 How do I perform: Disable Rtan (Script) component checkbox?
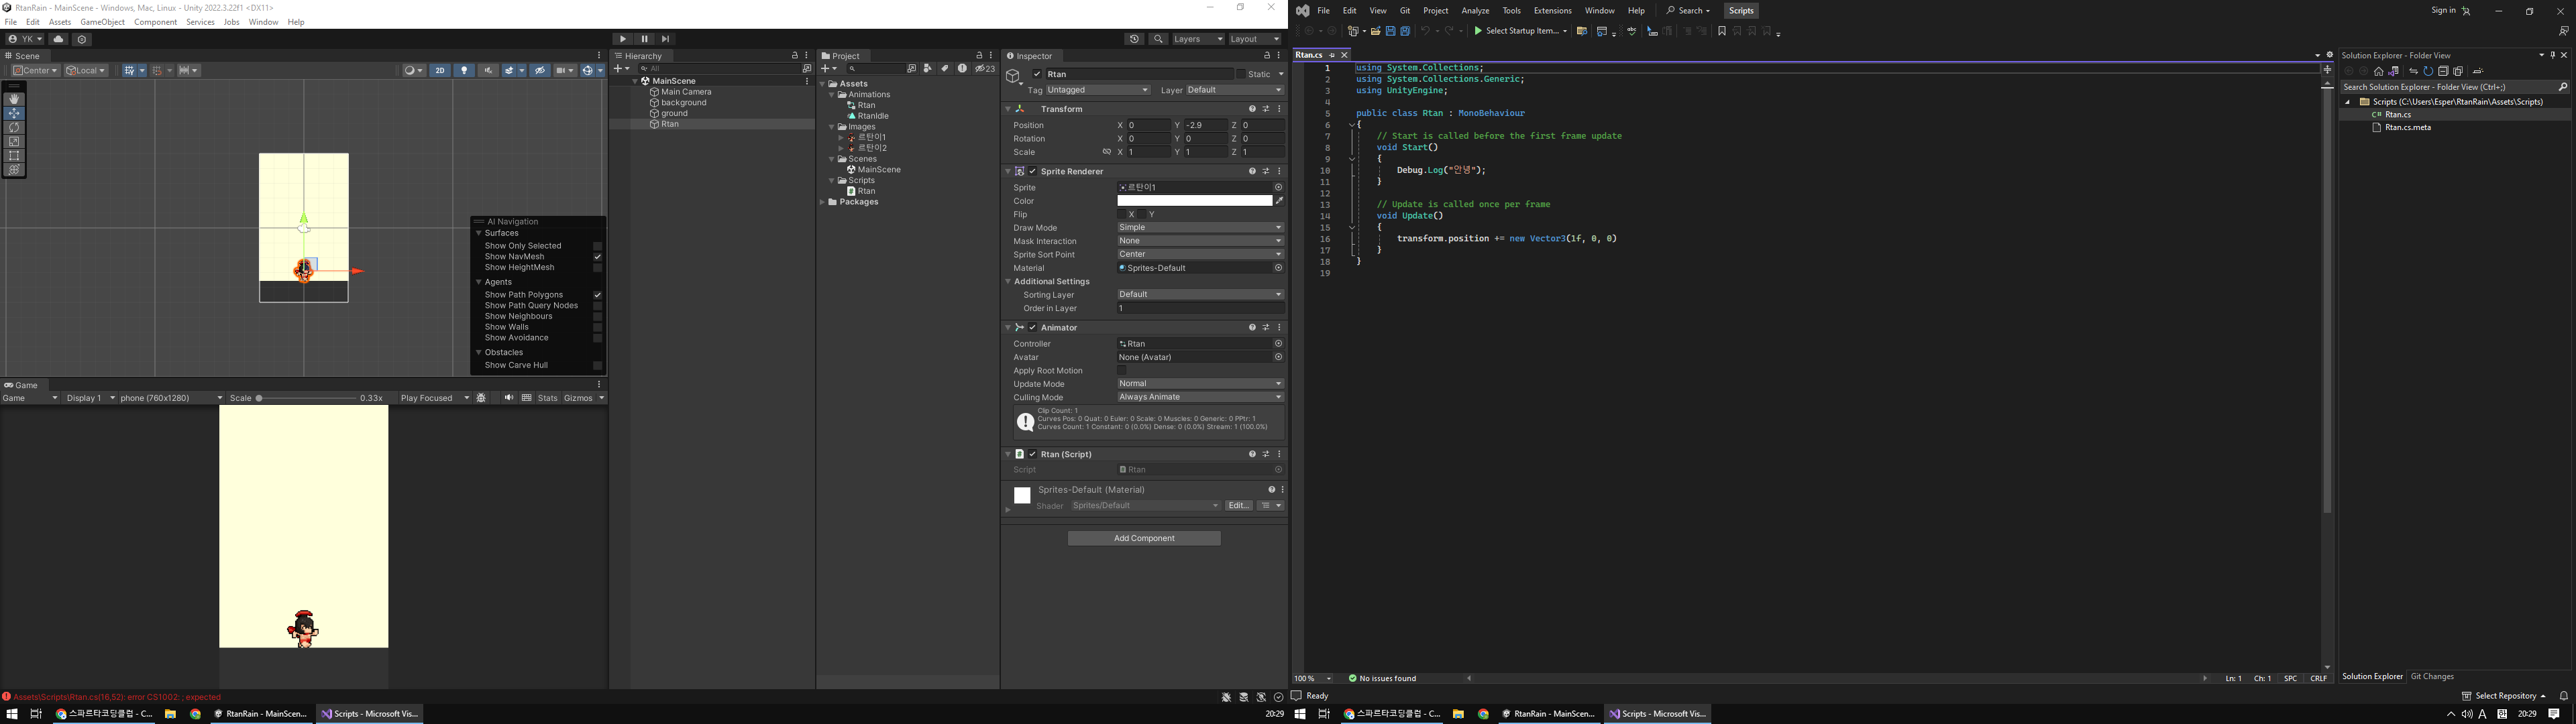pyautogui.click(x=1033, y=454)
